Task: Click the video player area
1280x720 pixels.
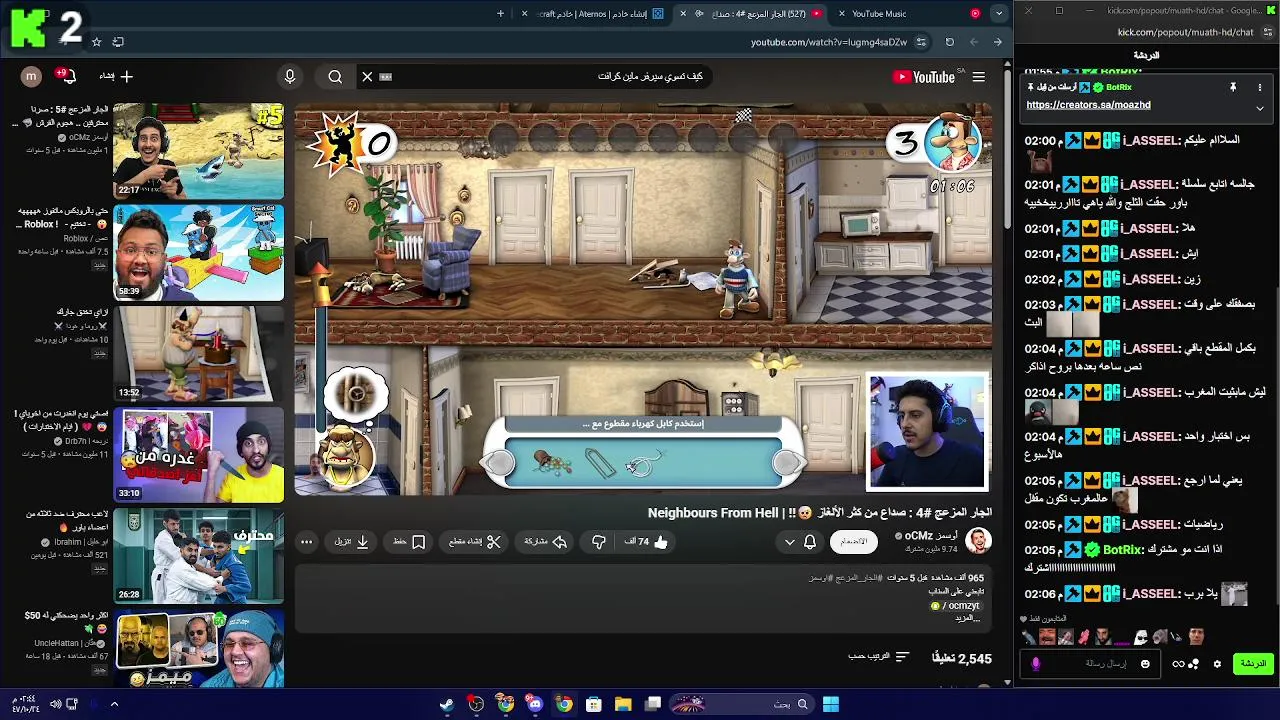Action: point(643,299)
